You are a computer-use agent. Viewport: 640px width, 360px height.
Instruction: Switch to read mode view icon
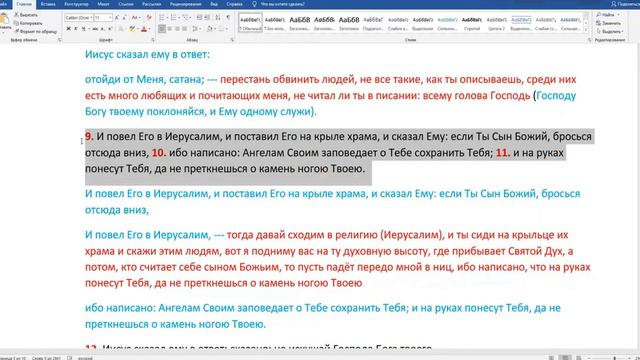pyautogui.click(x=551, y=358)
